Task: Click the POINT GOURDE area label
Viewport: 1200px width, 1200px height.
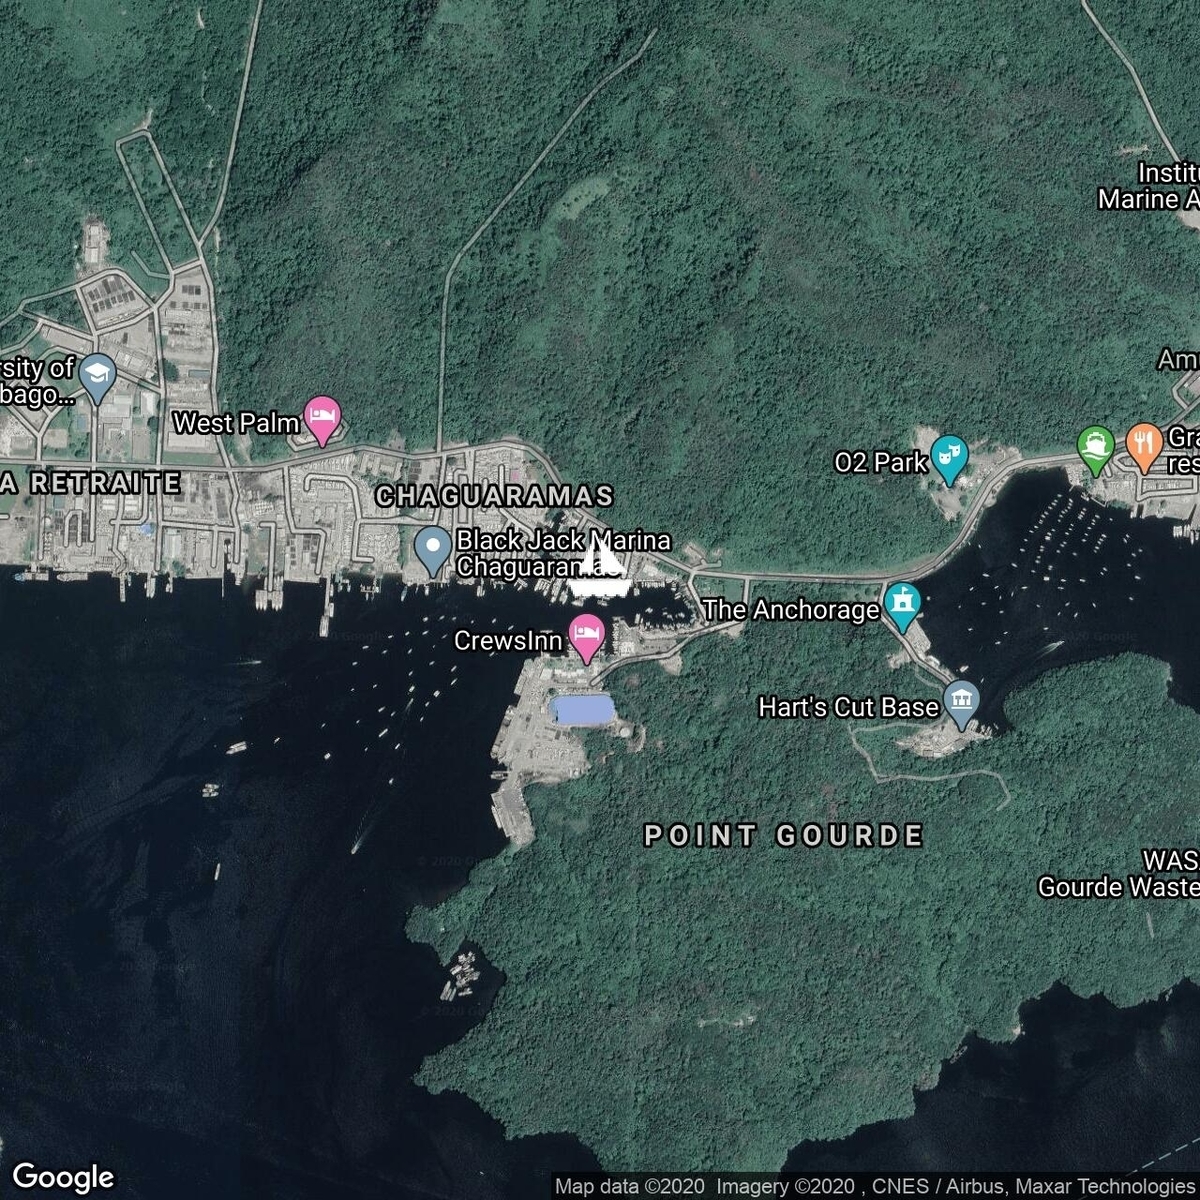Action: 783,836
